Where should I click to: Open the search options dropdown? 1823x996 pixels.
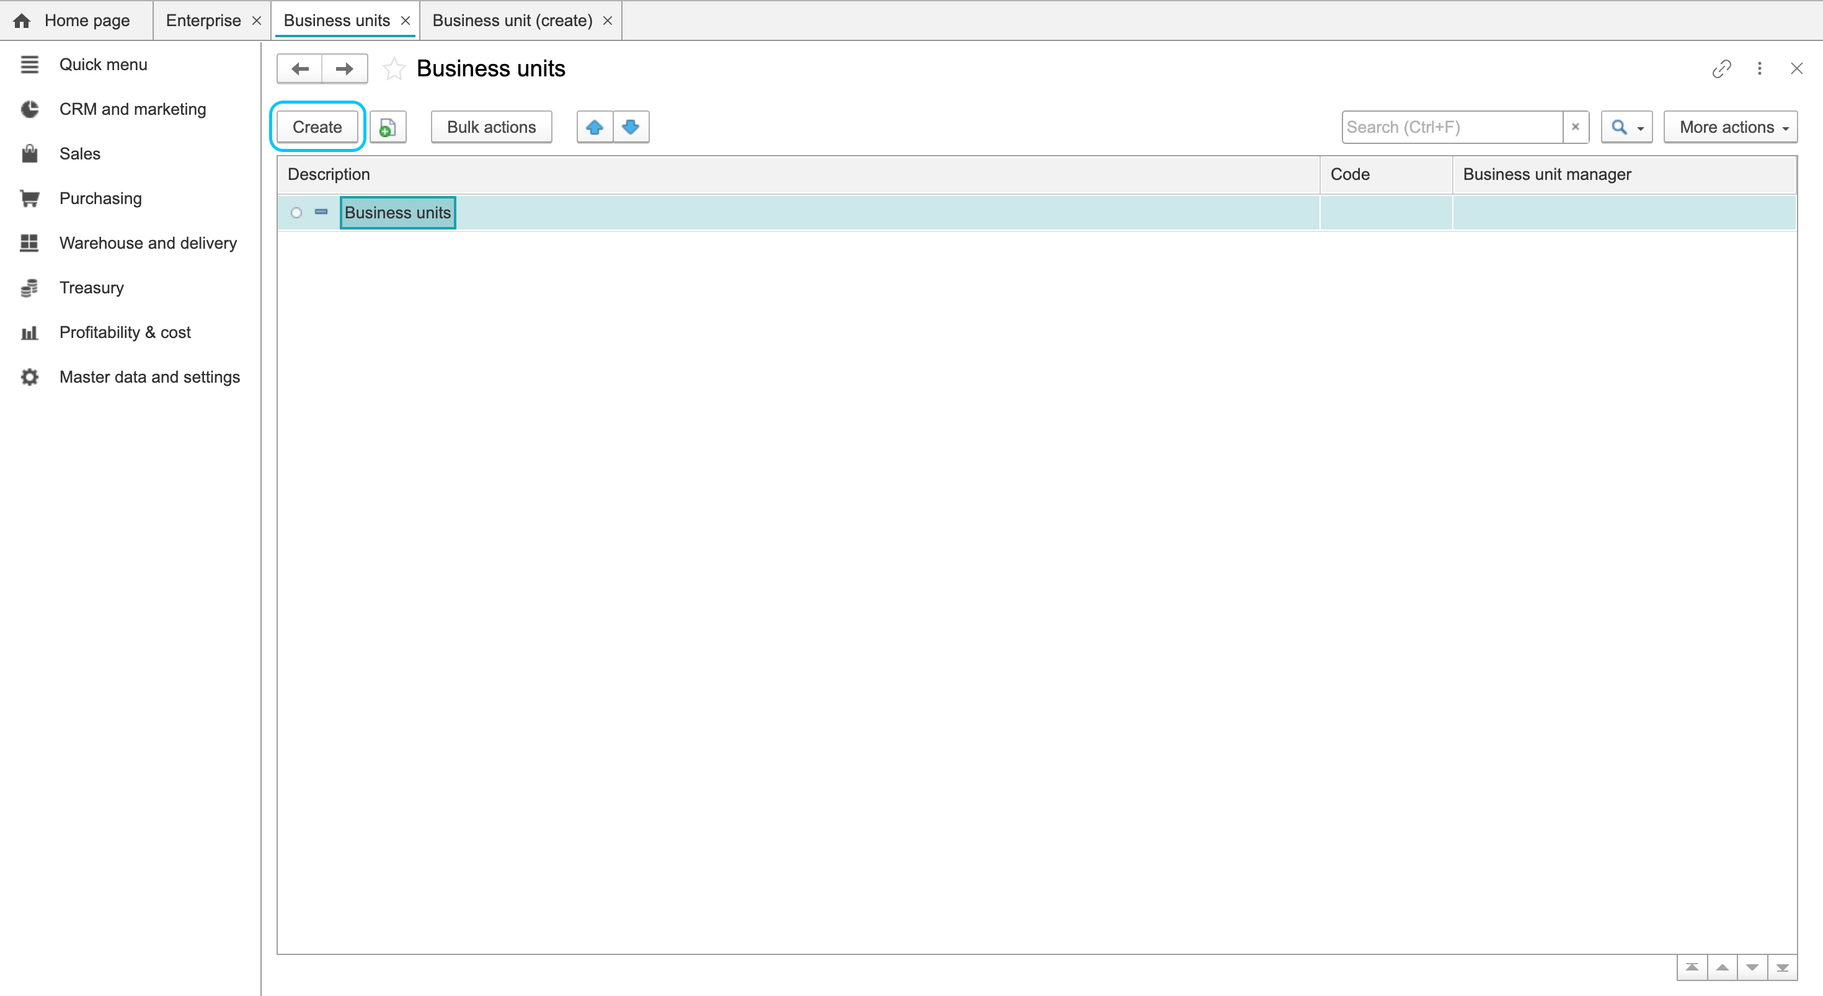coord(1627,127)
